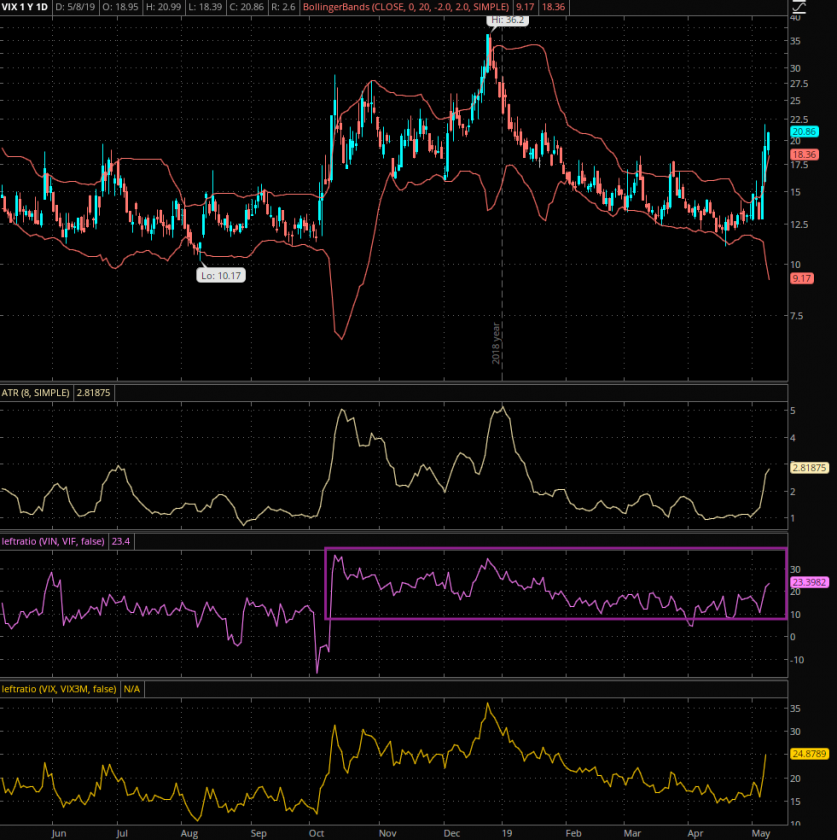The width and height of the screenshot is (837, 840).
Task: Click the yellow 24.8789 ratio value tag
Action: [x=810, y=755]
